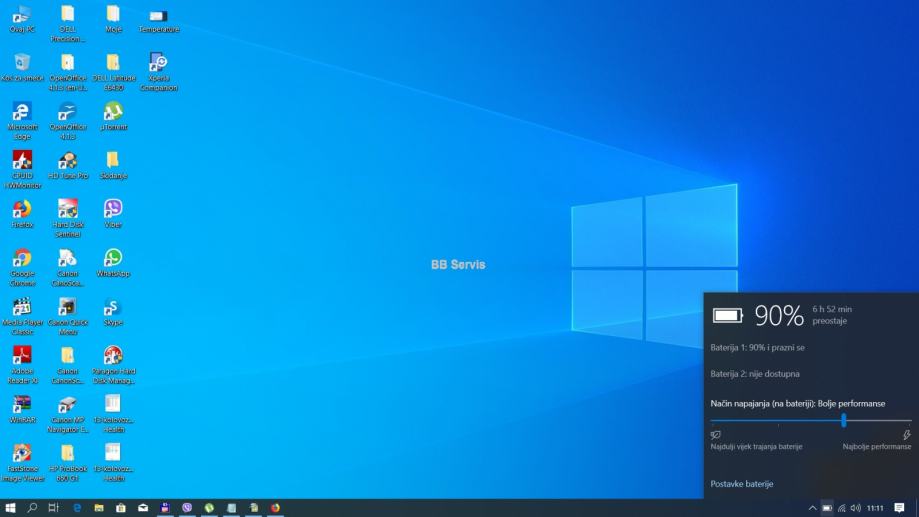Open Task View from the taskbar
919x517 pixels.
click(x=53, y=508)
